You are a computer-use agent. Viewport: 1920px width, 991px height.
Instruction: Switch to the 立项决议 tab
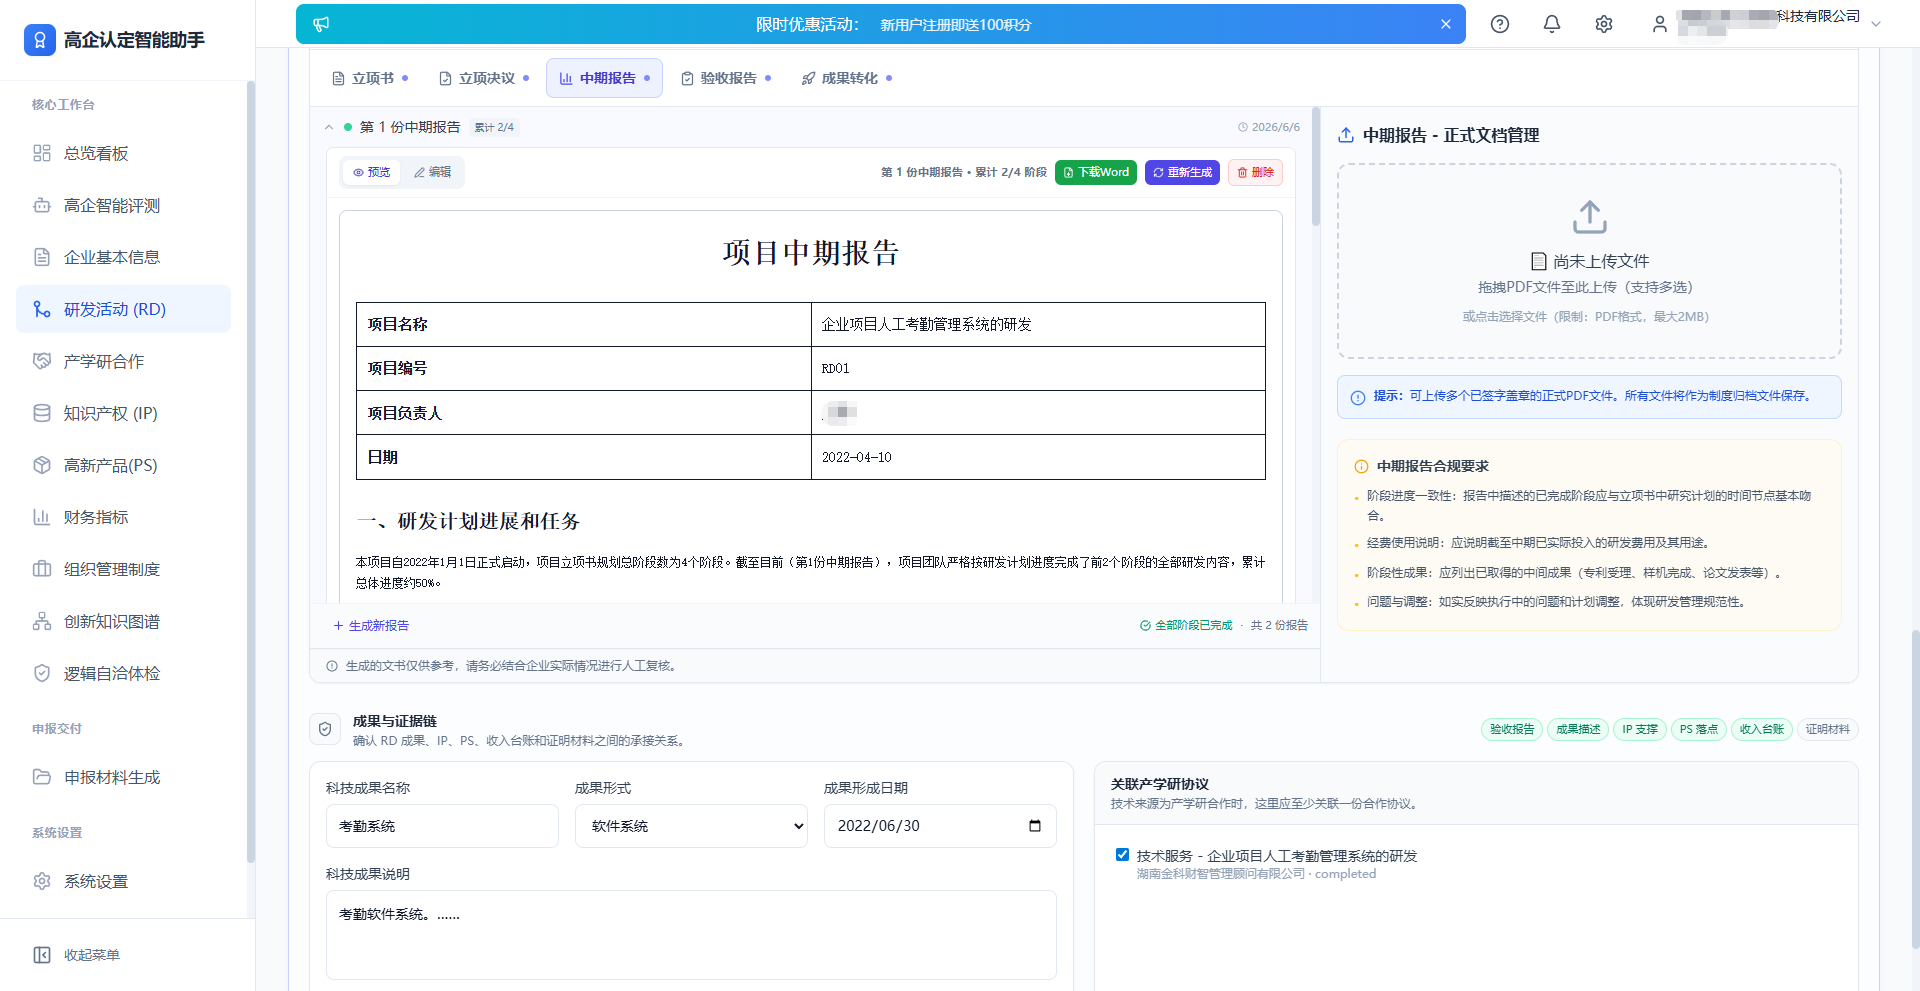484,78
